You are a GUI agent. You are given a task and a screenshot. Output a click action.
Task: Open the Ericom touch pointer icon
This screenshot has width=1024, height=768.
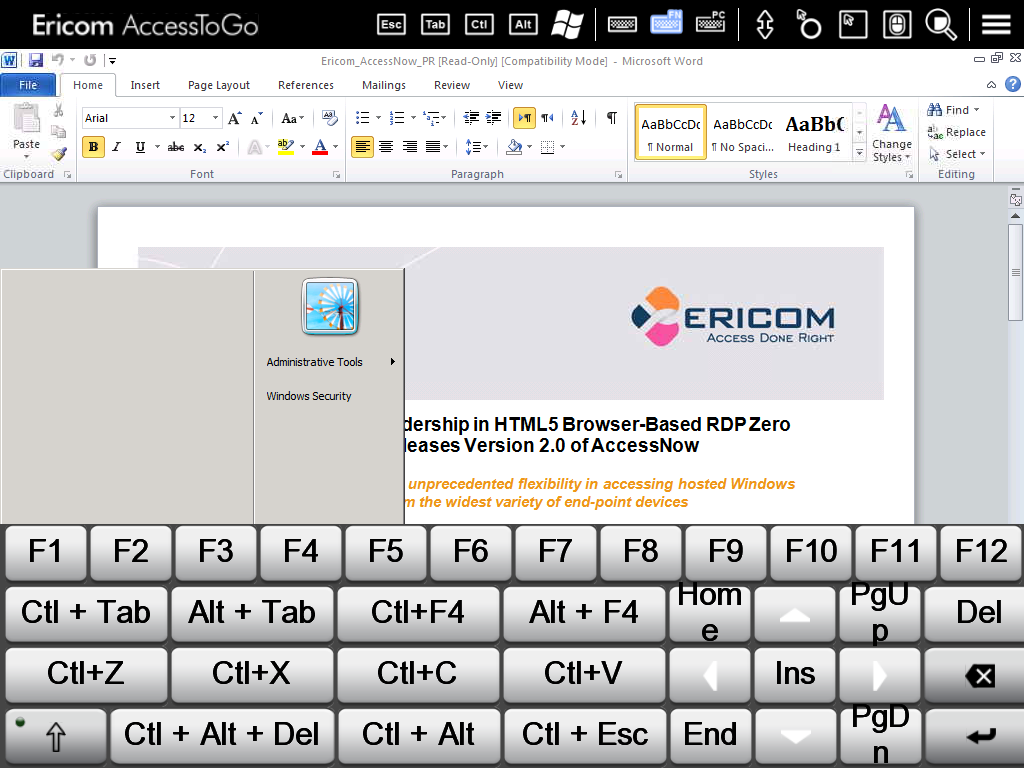(808, 25)
